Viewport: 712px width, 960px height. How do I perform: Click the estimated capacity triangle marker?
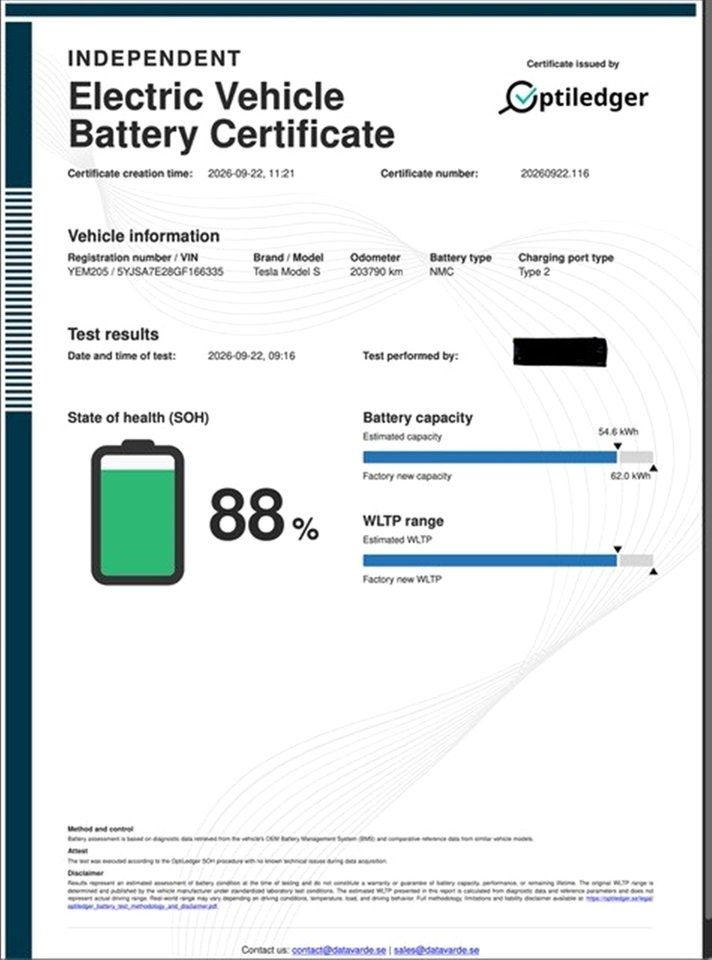(617, 446)
